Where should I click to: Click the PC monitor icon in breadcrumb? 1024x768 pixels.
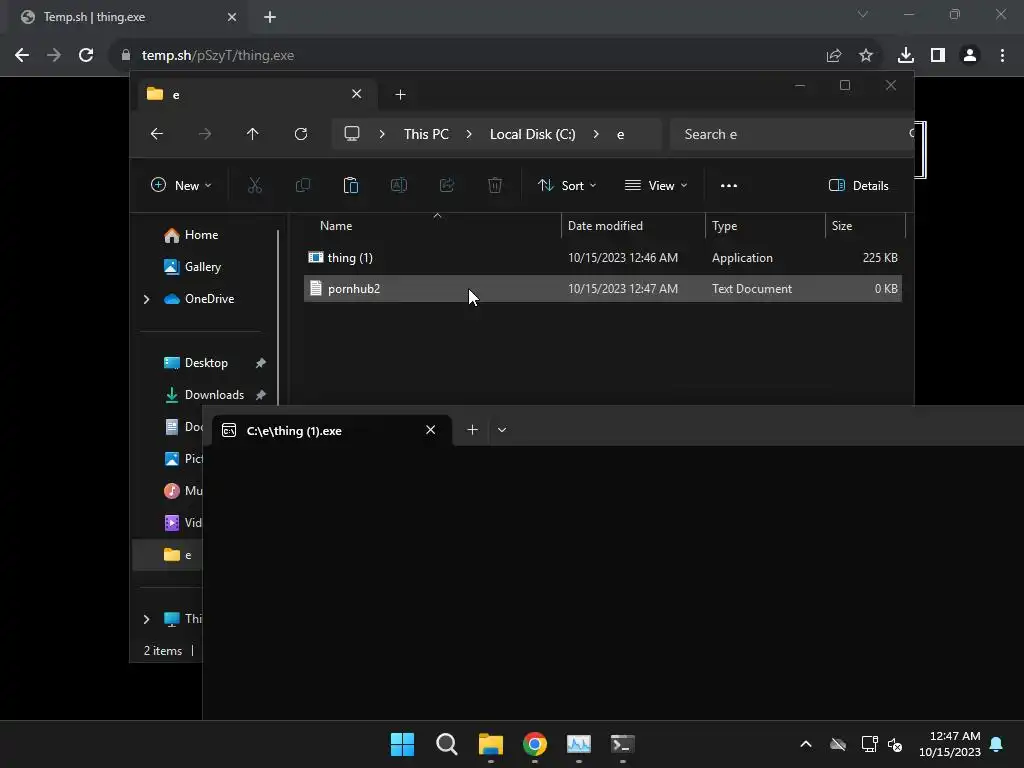(x=352, y=134)
